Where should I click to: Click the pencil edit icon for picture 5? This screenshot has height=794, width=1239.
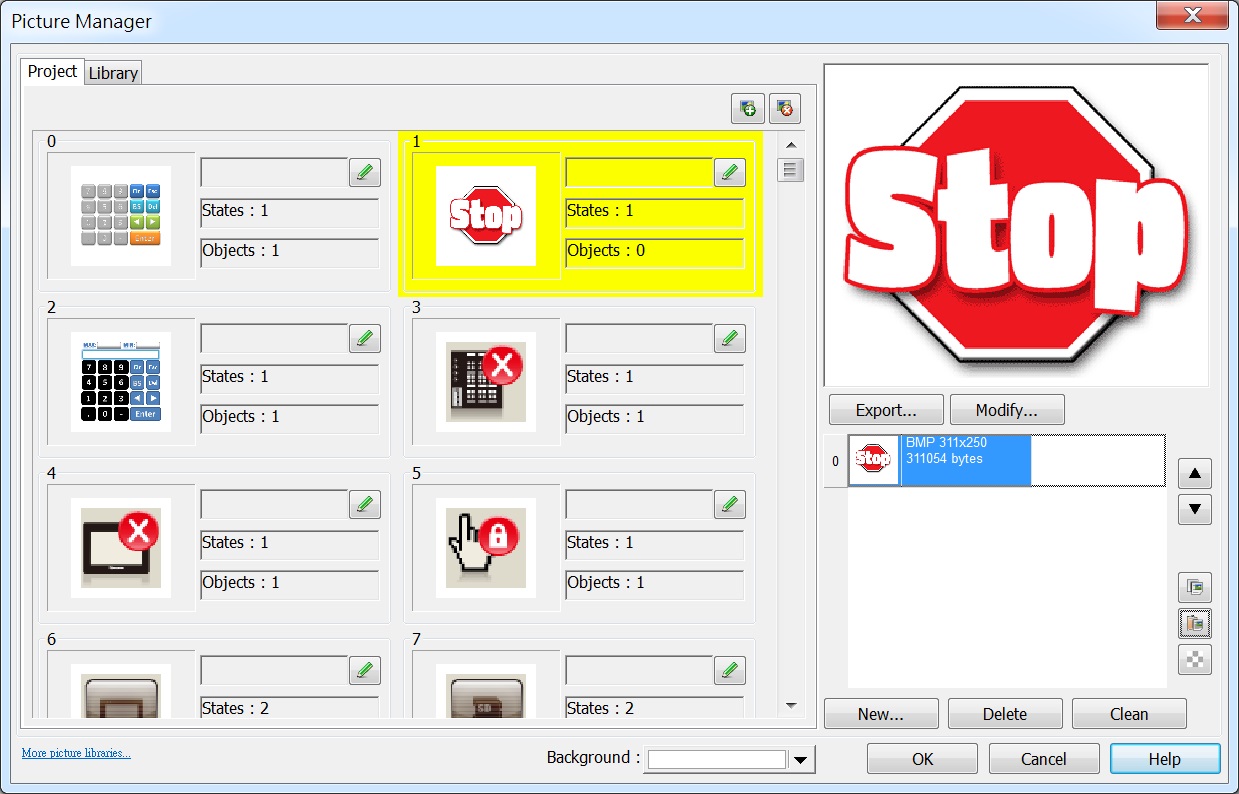point(730,504)
